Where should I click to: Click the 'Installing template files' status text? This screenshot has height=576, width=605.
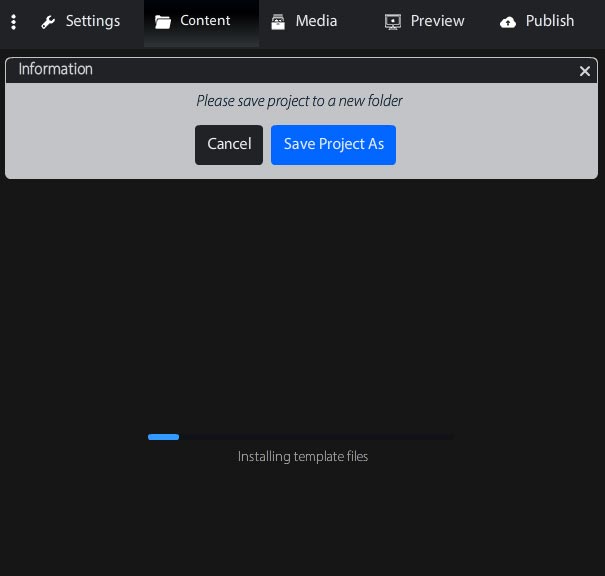point(303,457)
